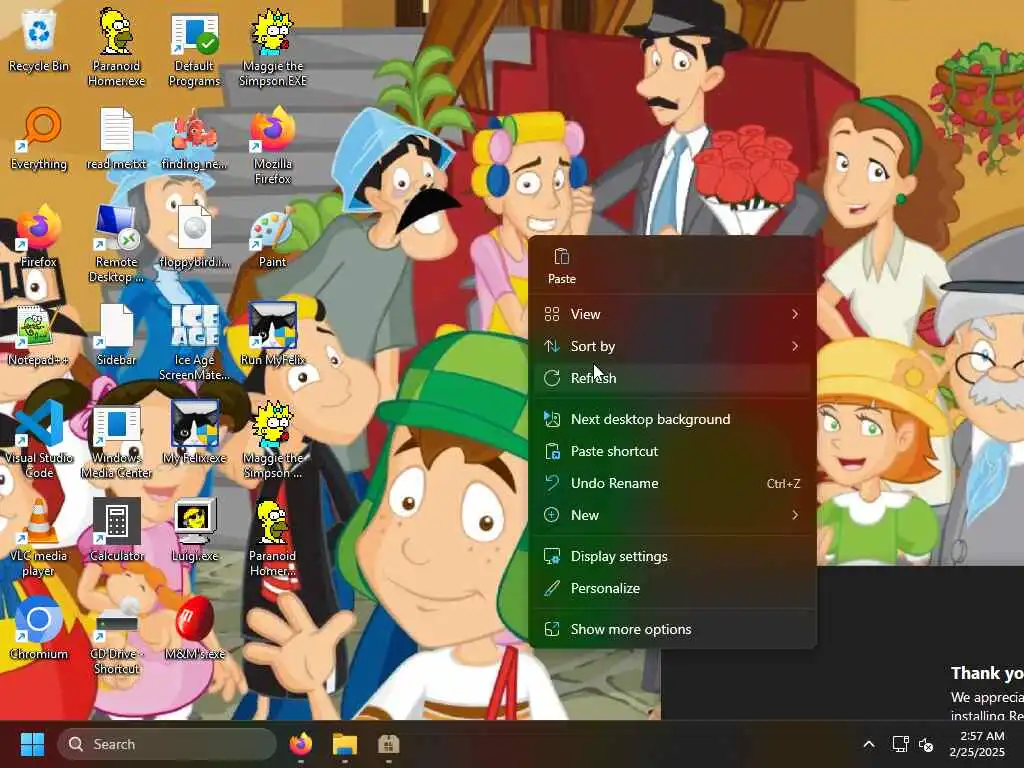Open Personalize from the context menu

[672, 588]
